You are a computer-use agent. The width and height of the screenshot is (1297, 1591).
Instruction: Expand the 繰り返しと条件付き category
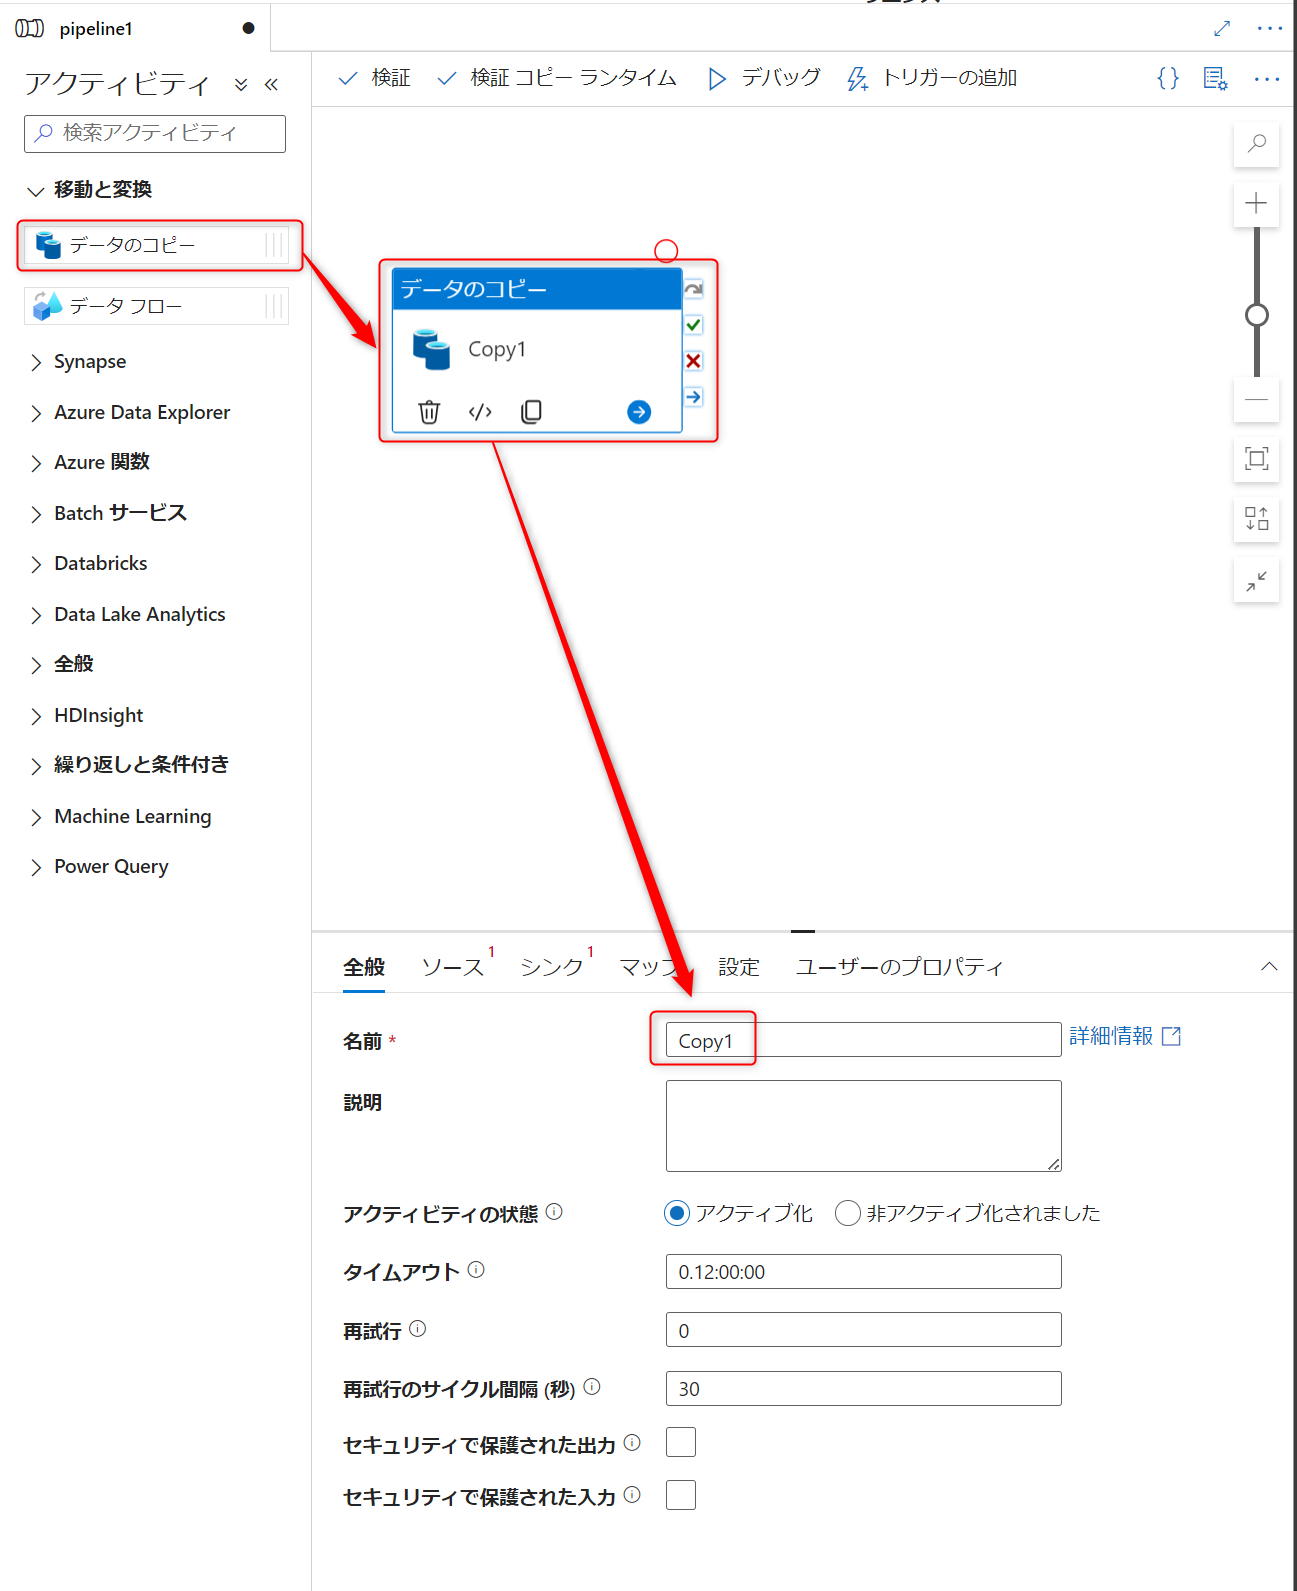coord(130,766)
